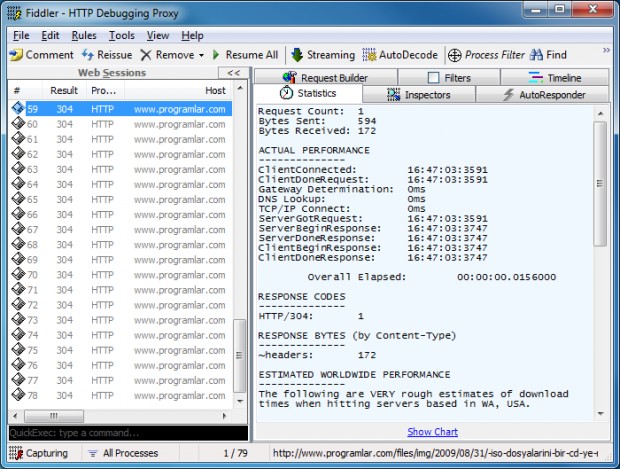Open the File menu
The width and height of the screenshot is (620, 469).
[x=21, y=36]
